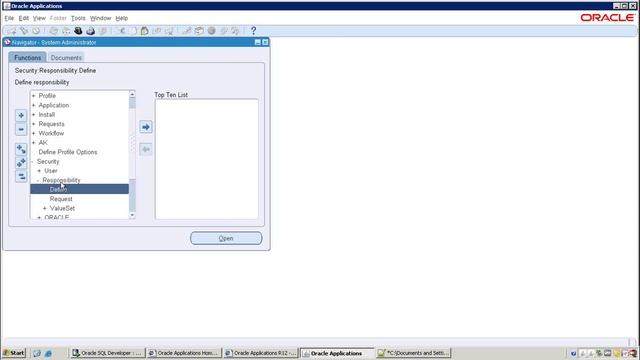Click the Window Help question mark icon

point(253,31)
